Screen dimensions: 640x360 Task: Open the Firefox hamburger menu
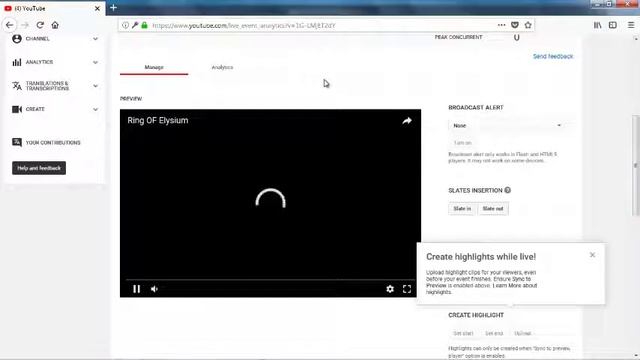point(631,25)
